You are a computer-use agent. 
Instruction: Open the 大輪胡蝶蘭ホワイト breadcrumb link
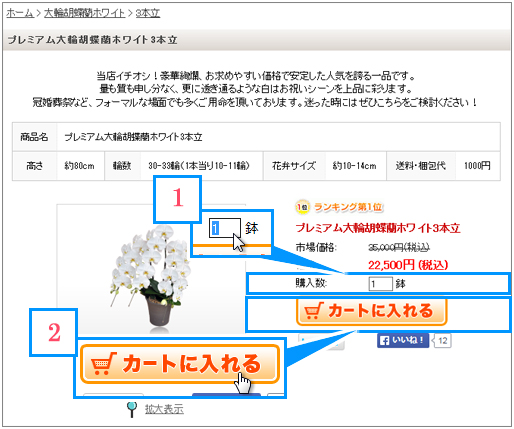[85, 13]
